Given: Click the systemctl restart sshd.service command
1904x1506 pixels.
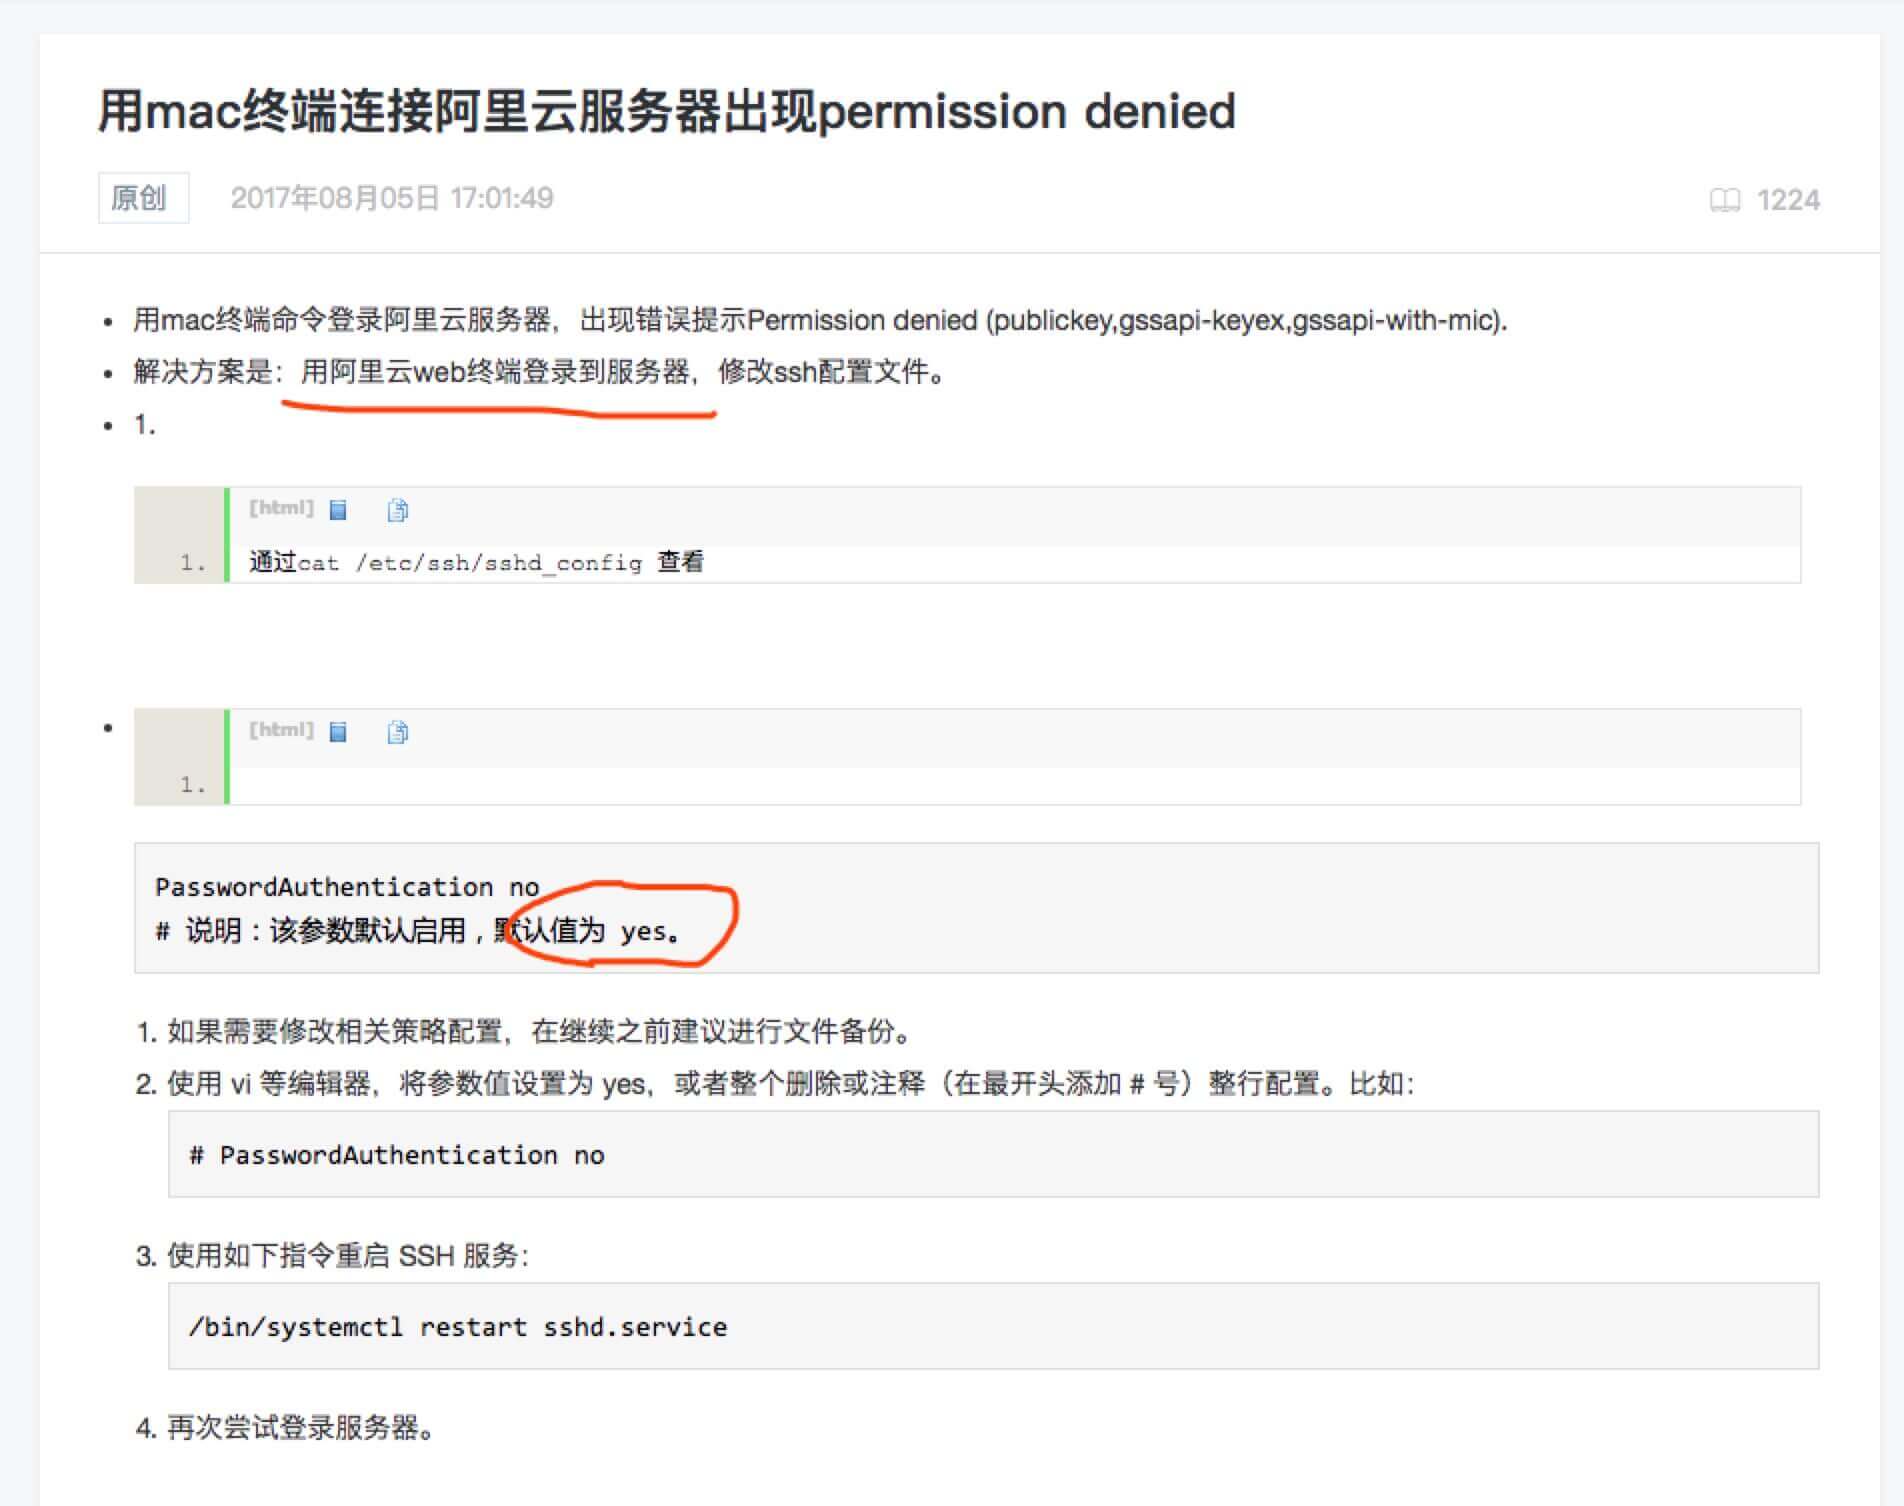Looking at the screenshot, I should coord(458,1327).
